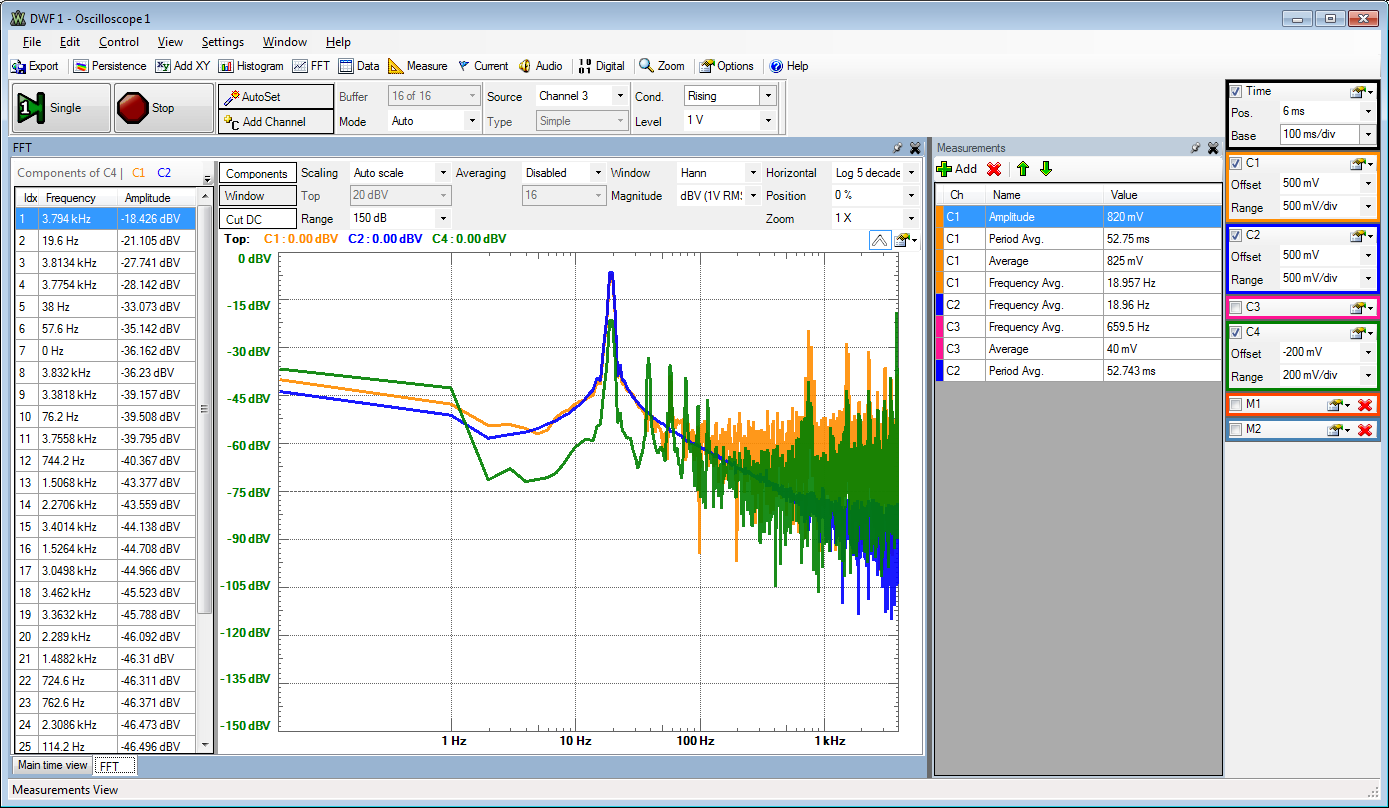This screenshot has height=808, width=1389.
Task: Switch to Main time view tab
Action: coord(53,765)
